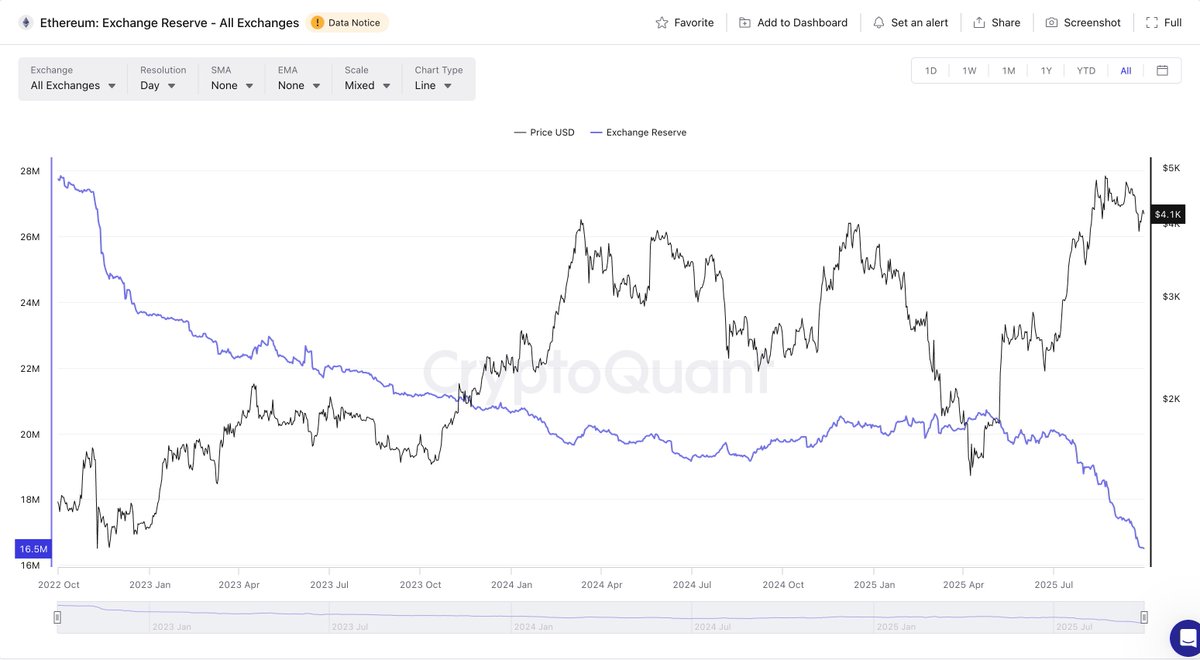Select the YTD time range
The image size is (1200, 660).
coord(1086,71)
